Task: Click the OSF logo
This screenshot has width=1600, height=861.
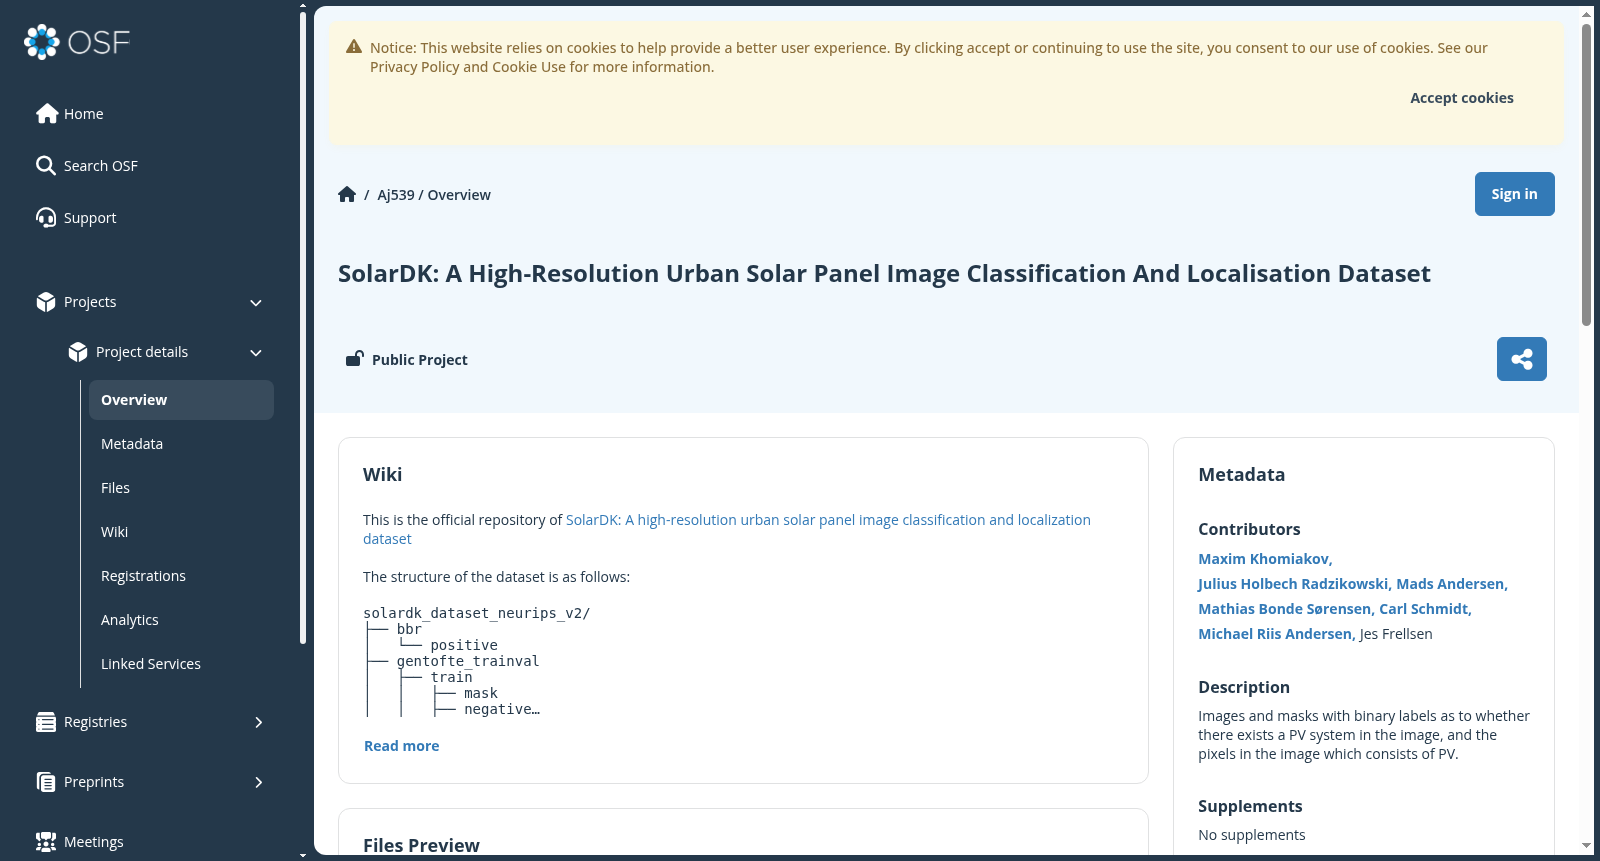Action: (x=77, y=42)
